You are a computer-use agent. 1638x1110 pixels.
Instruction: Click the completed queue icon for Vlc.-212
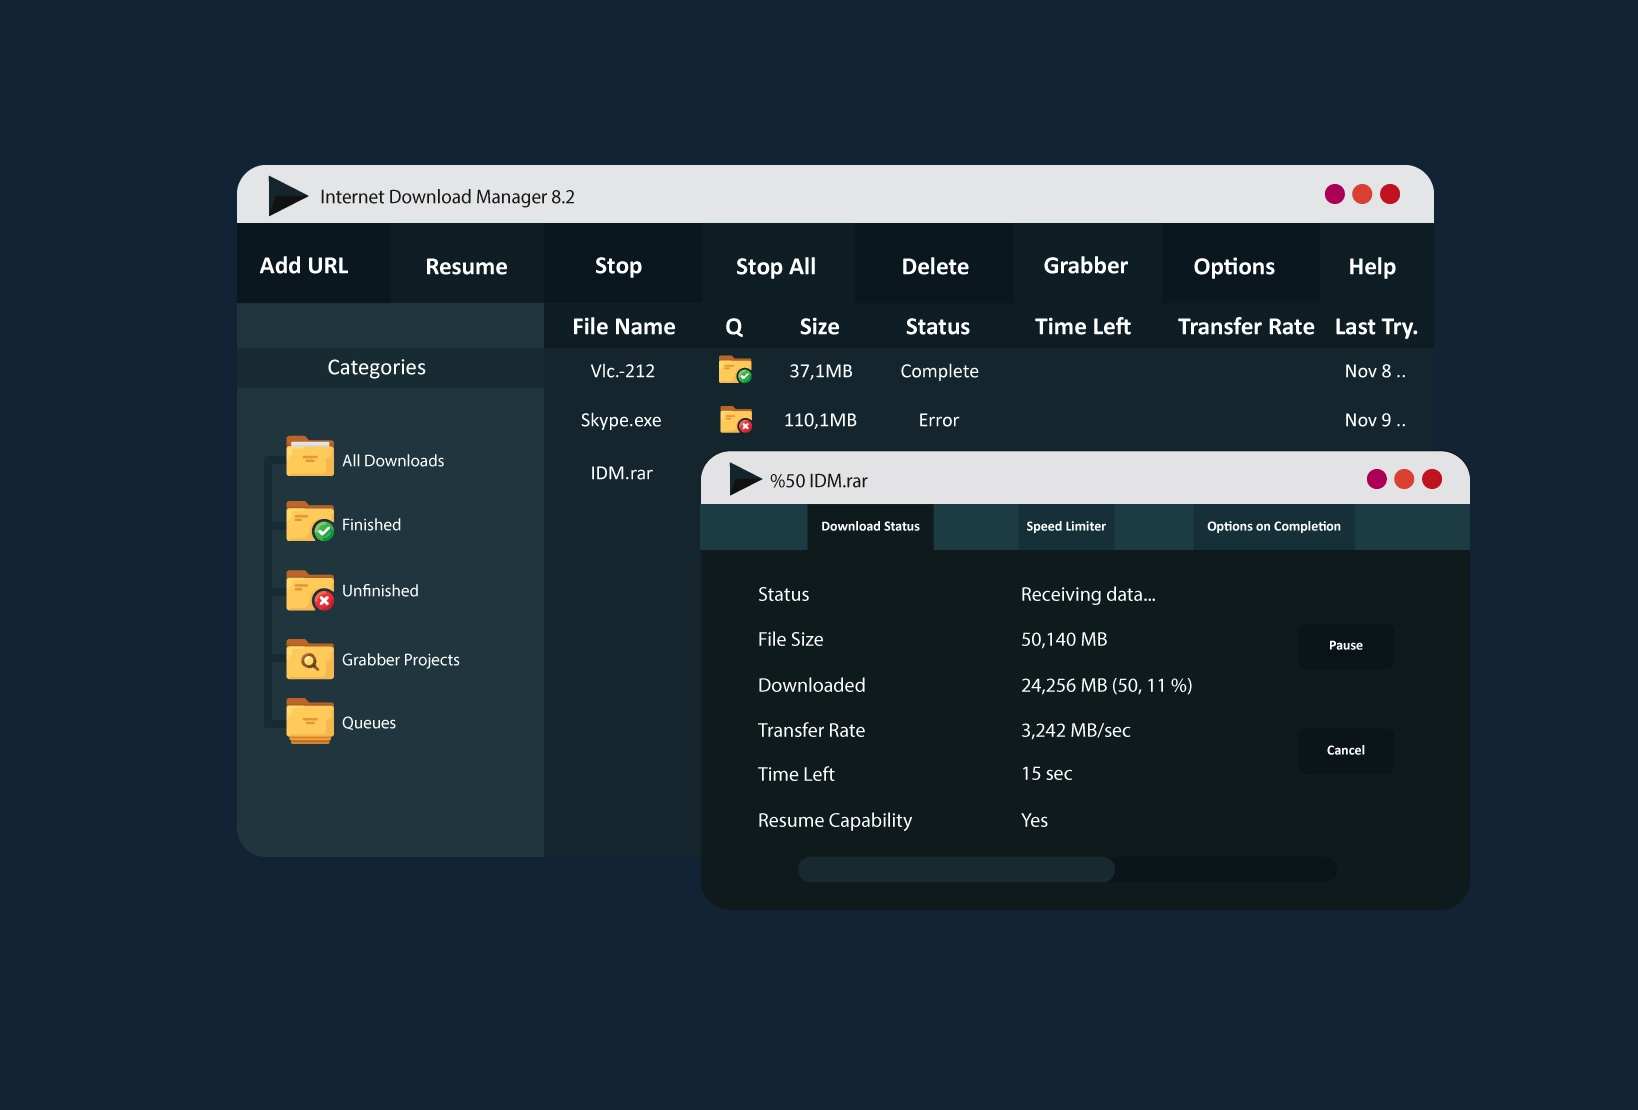coord(735,371)
